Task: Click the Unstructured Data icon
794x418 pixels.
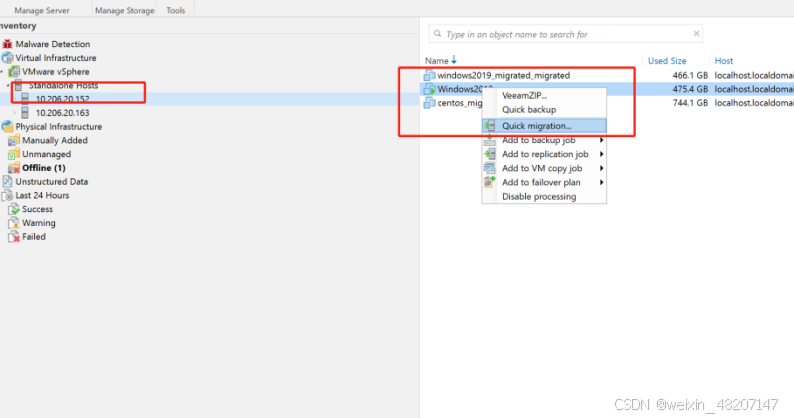Action: (7, 181)
